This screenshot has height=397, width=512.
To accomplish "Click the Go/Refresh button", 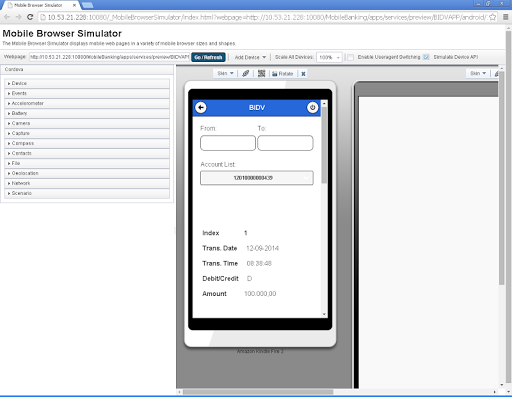I will point(208,57).
